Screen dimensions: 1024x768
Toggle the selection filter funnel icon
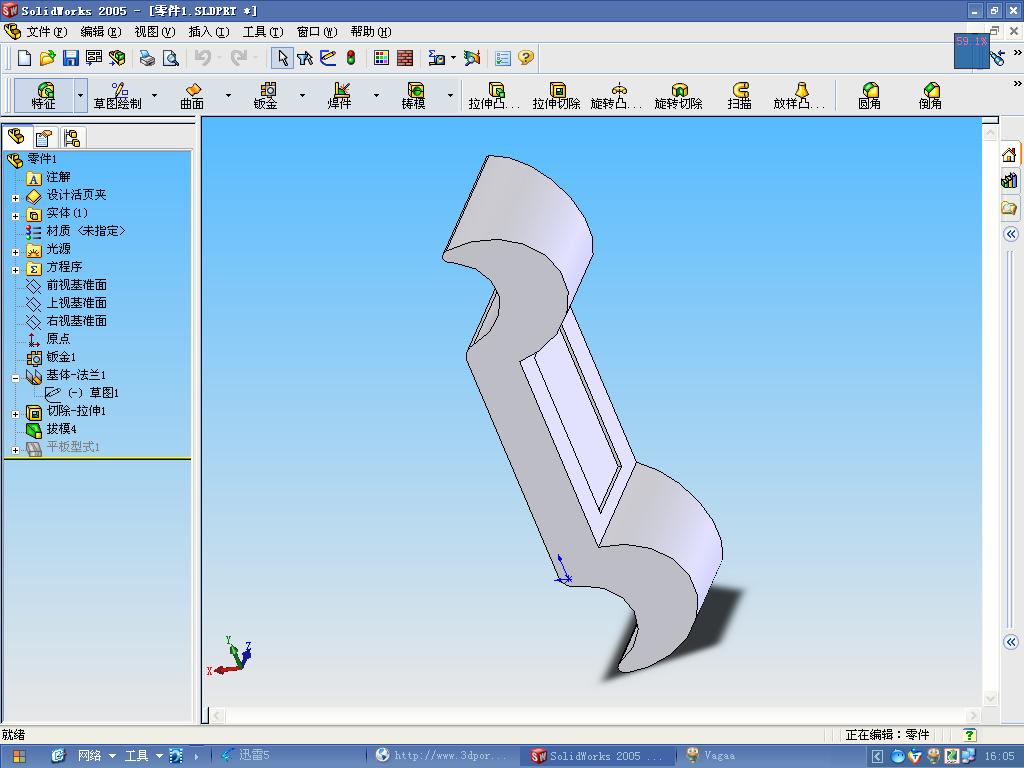tap(305, 58)
